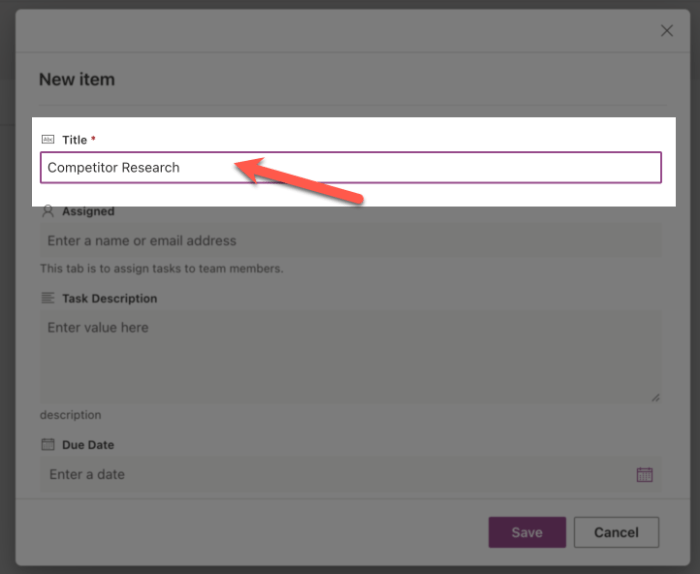Click the Assigned name or email field
Screen dimensions: 700x574
click(350, 241)
